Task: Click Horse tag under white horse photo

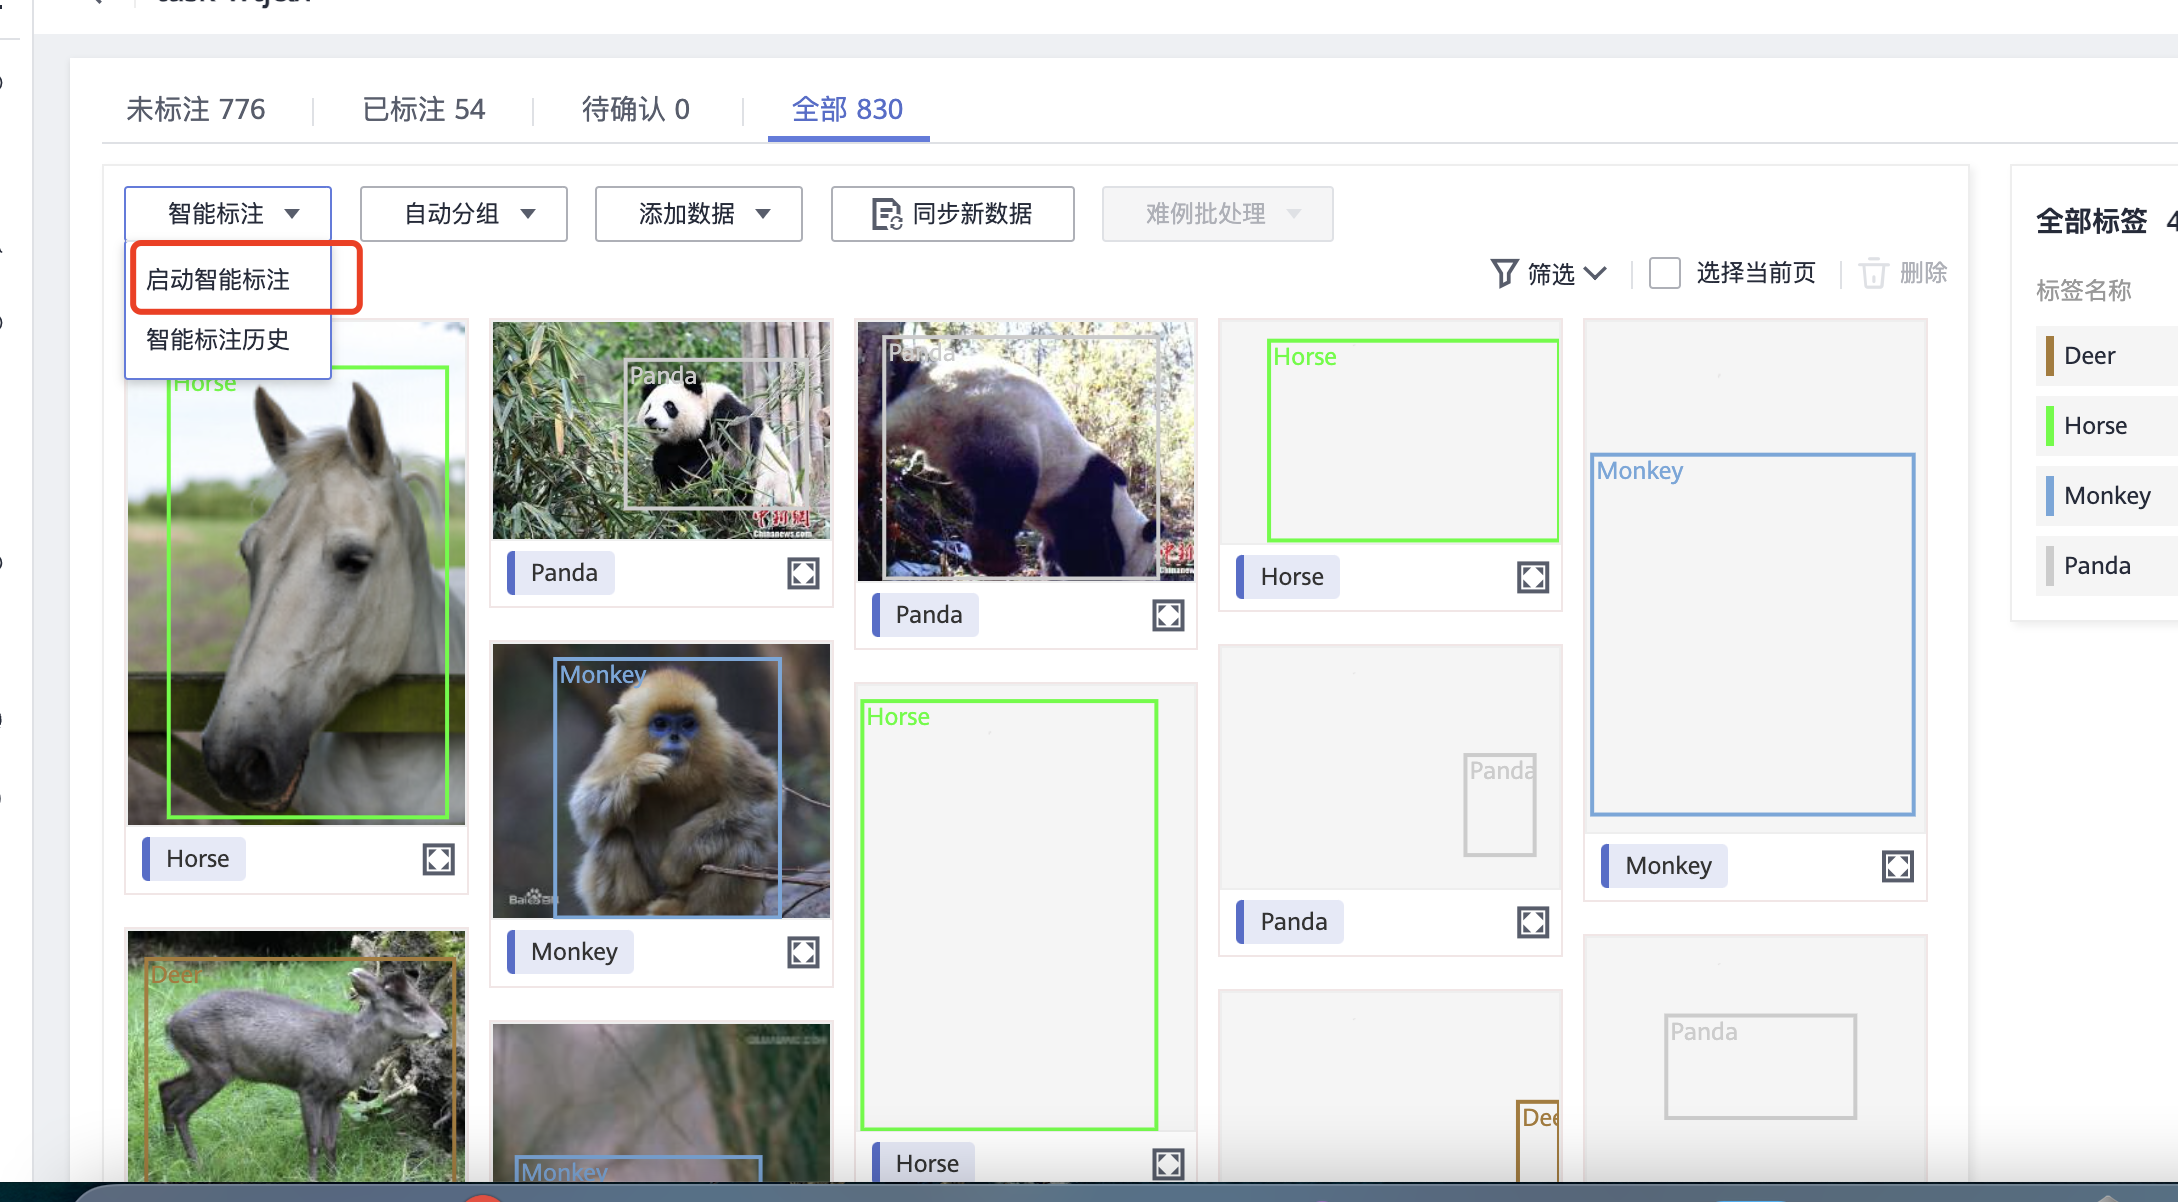Action: pyautogui.click(x=196, y=859)
